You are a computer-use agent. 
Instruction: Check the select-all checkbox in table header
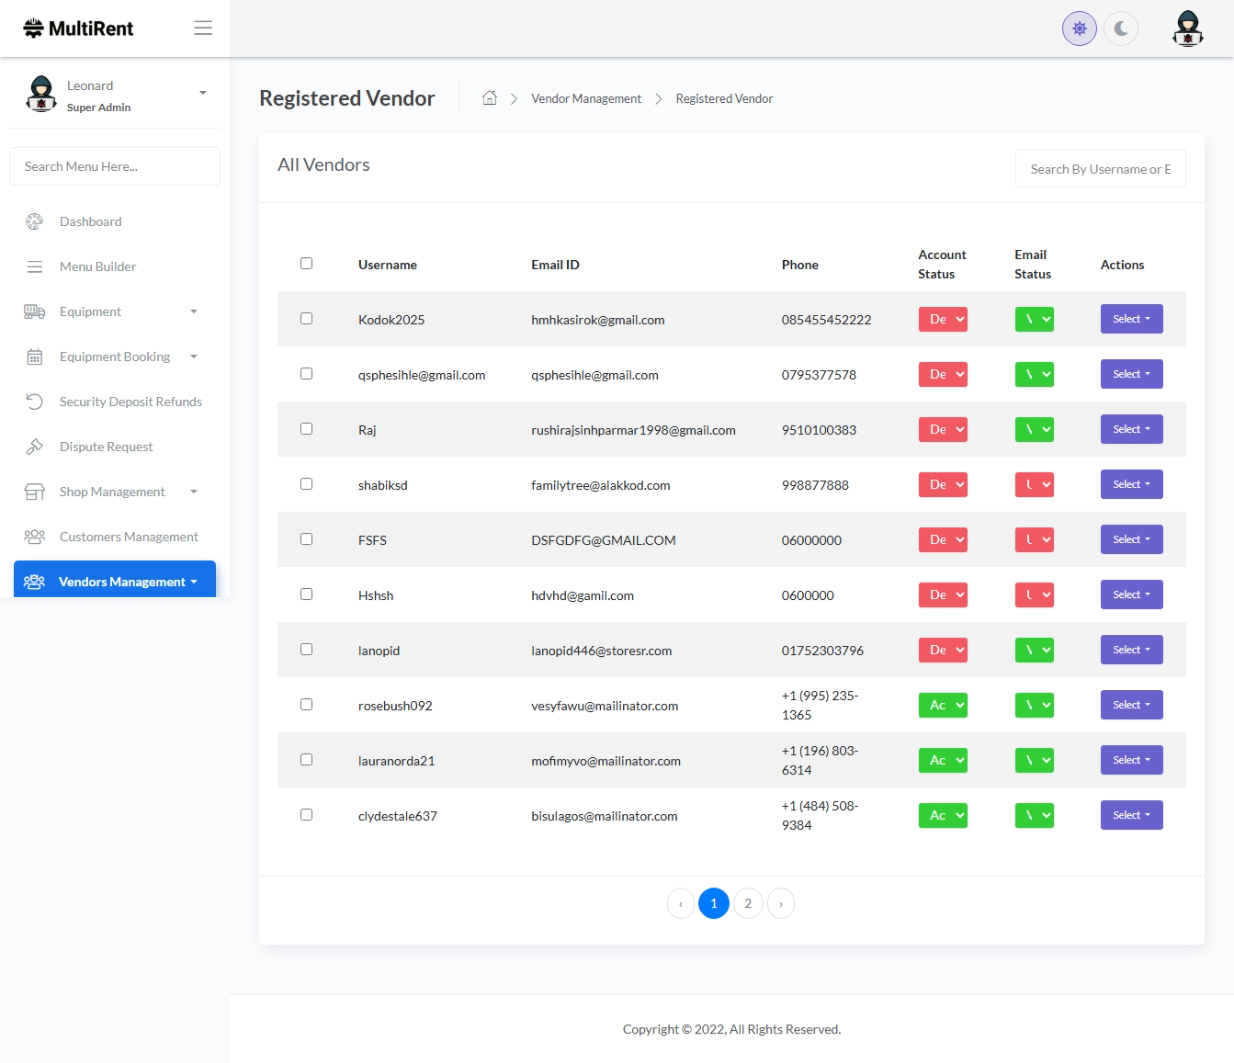coord(306,264)
